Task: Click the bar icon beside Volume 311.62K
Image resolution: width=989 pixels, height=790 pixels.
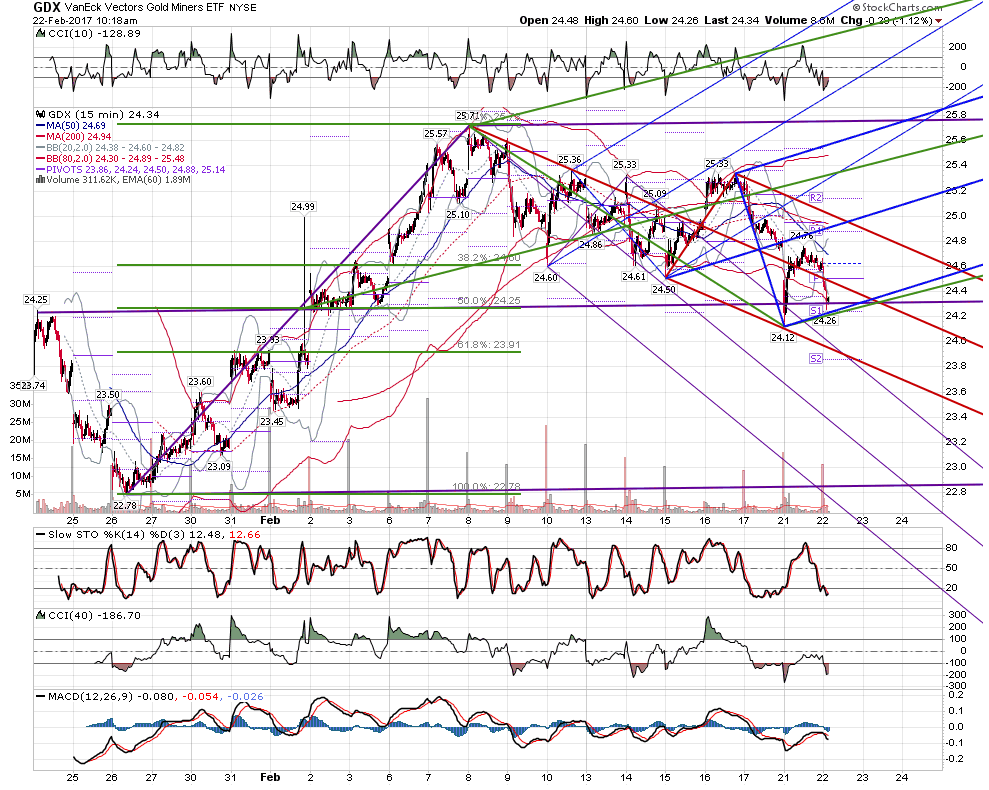Action: (x=40, y=180)
